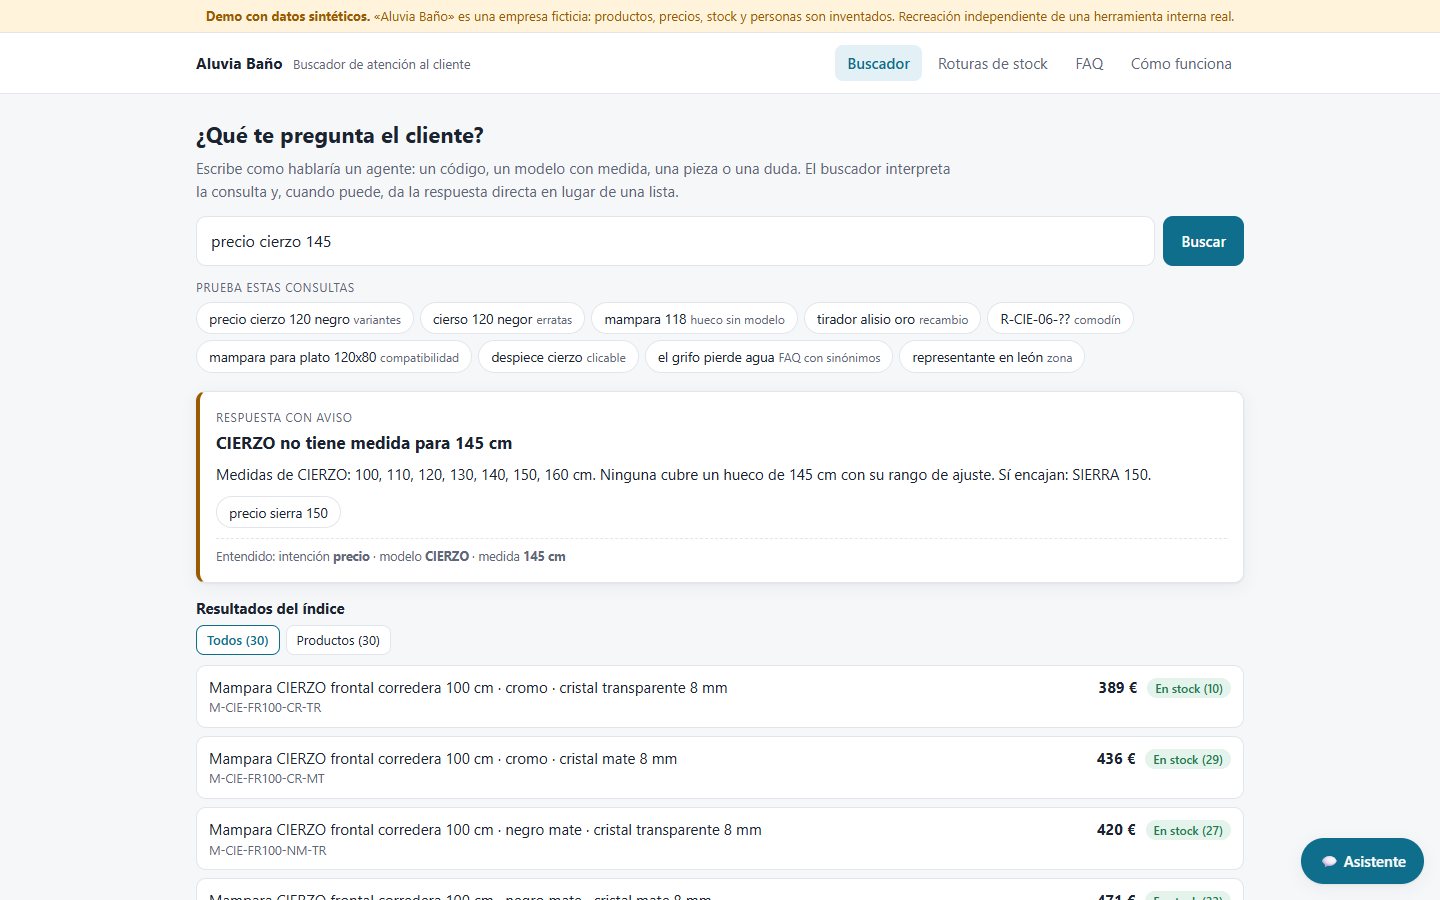1440x900 pixels.
Task: Open the Asistente chat bubble button
Action: point(1362,861)
